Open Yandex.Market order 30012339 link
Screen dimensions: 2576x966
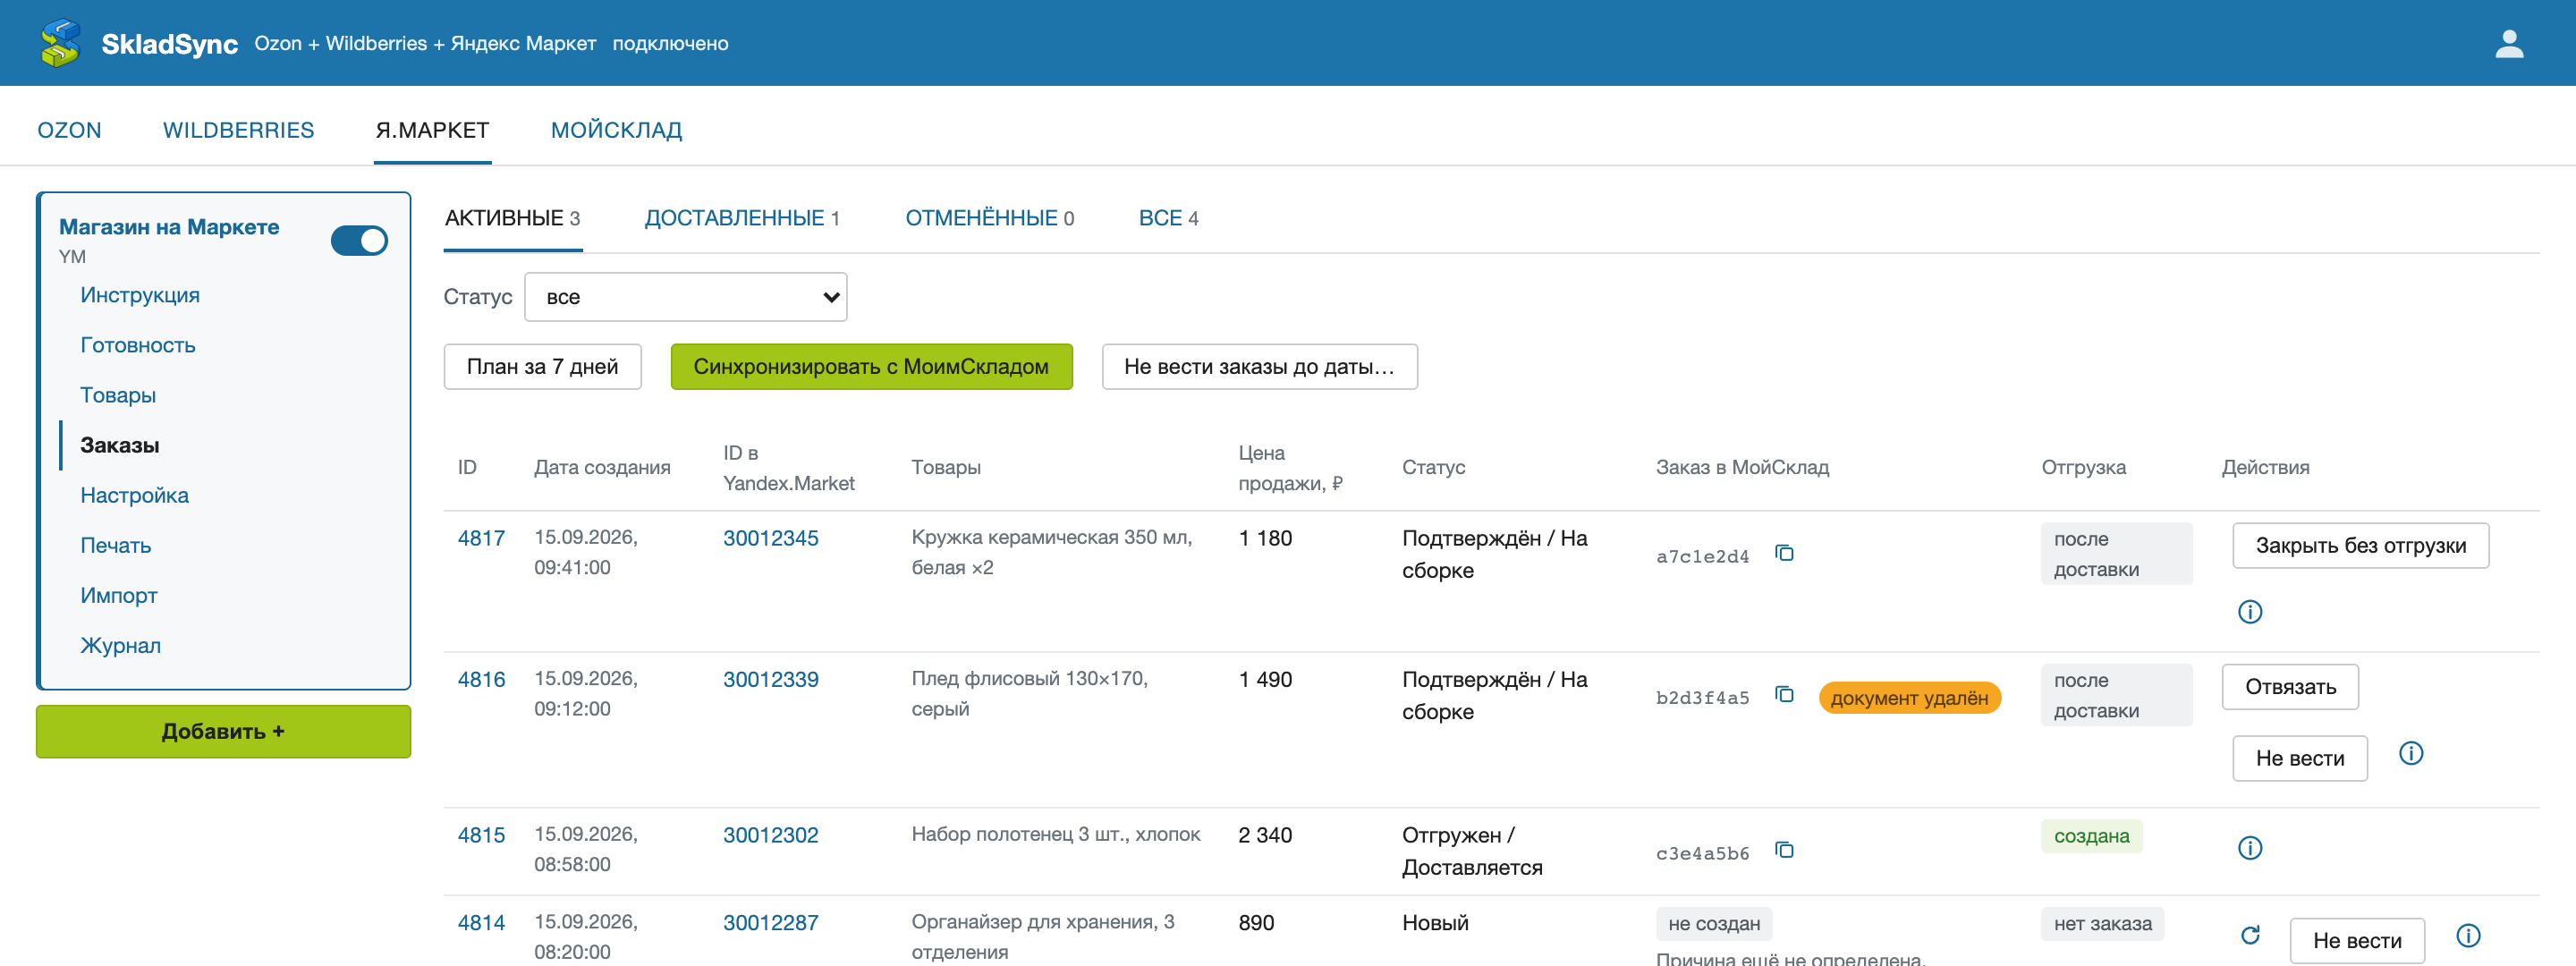point(770,680)
